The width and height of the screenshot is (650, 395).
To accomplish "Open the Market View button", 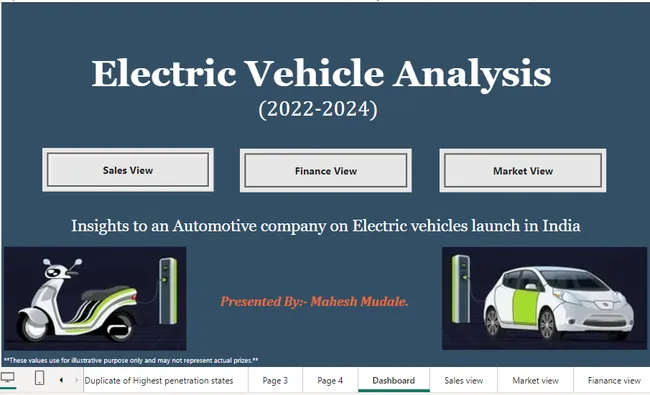I will (523, 171).
